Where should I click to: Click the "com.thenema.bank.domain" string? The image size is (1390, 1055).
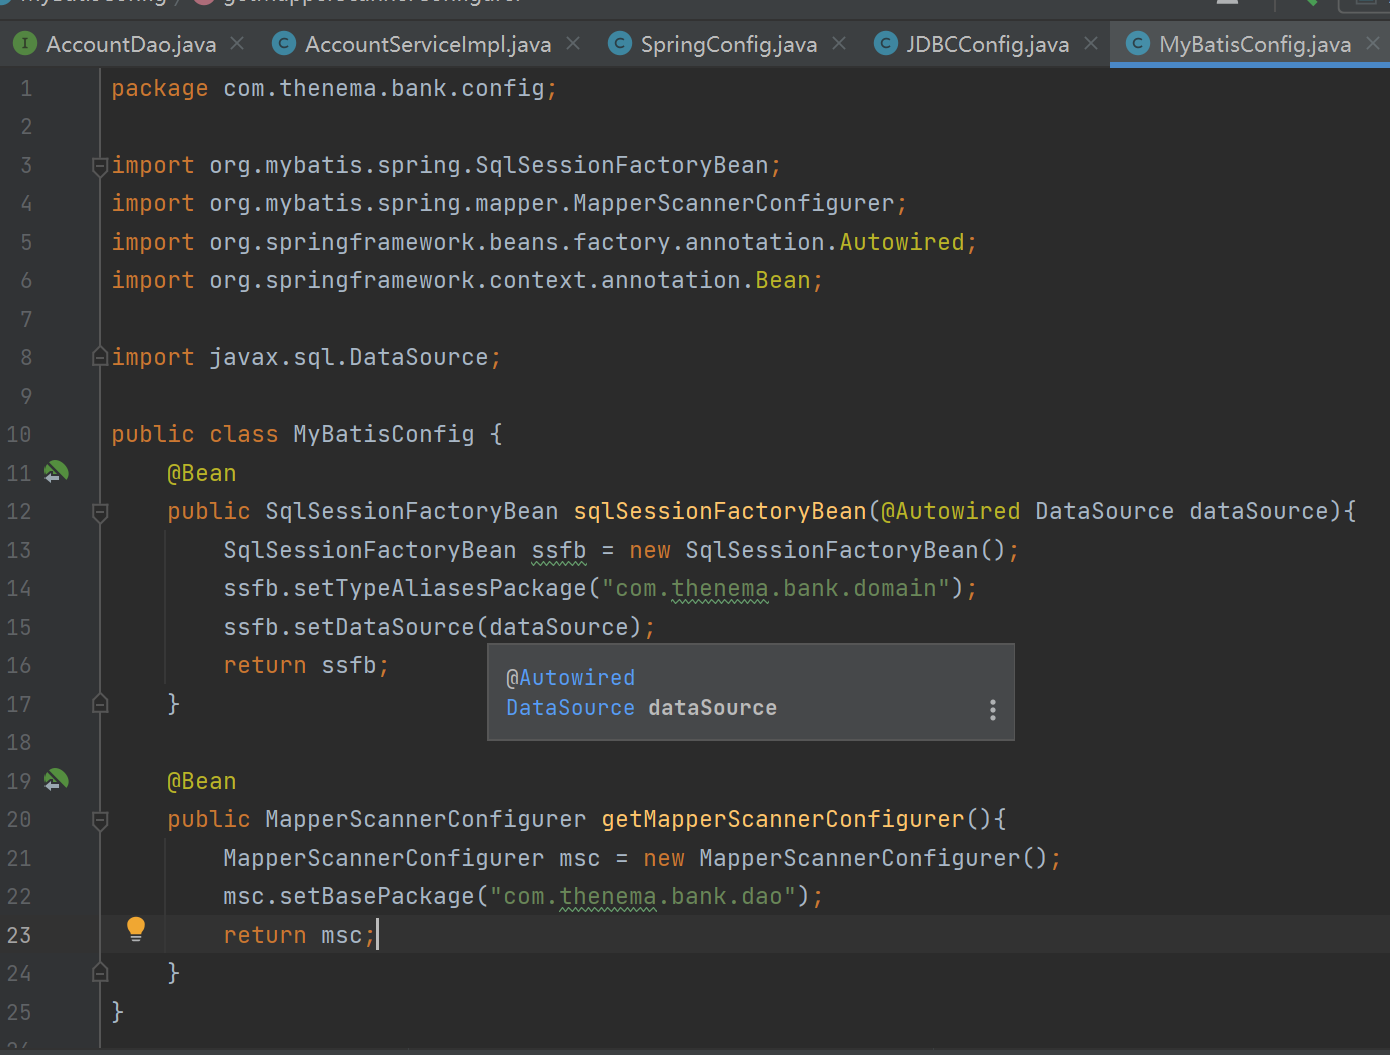coord(776,588)
